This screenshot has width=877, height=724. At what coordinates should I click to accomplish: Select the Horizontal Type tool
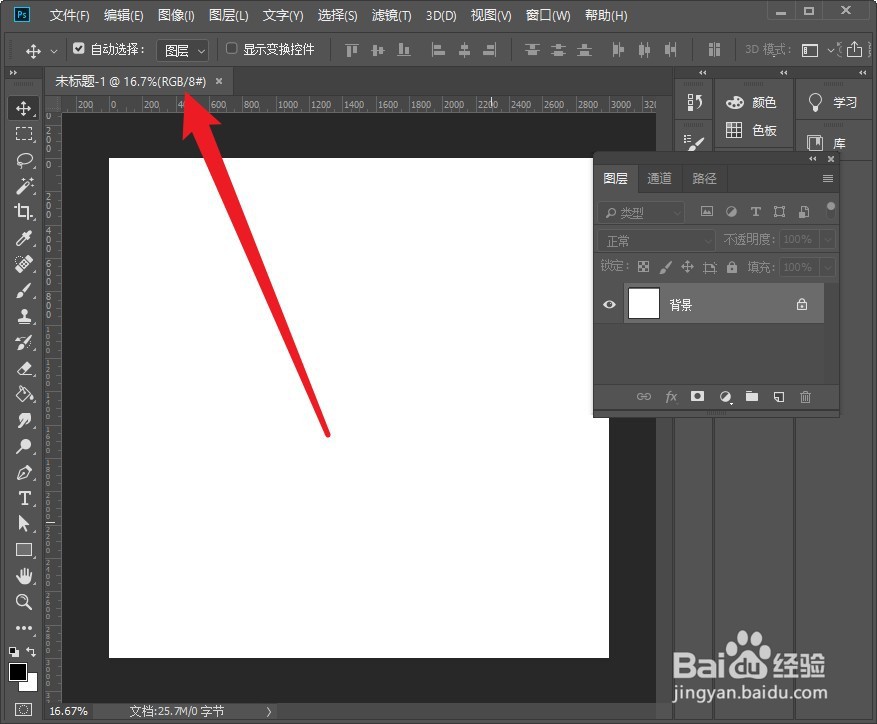click(23, 498)
